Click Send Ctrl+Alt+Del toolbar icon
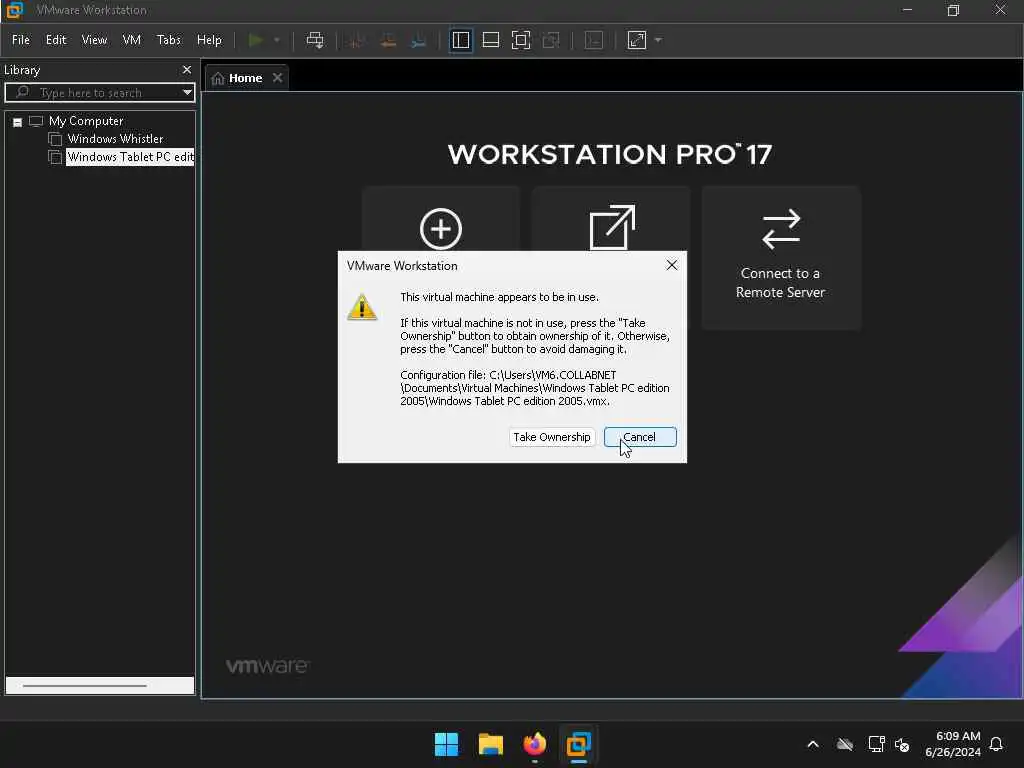Viewport: 1024px width, 768px height. (x=315, y=40)
